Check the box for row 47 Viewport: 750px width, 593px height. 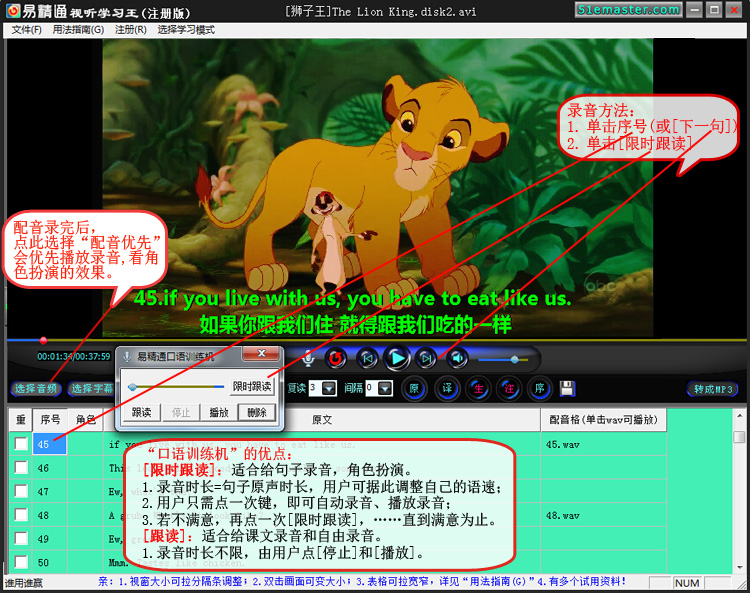pyautogui.click(x=21, y=491)
